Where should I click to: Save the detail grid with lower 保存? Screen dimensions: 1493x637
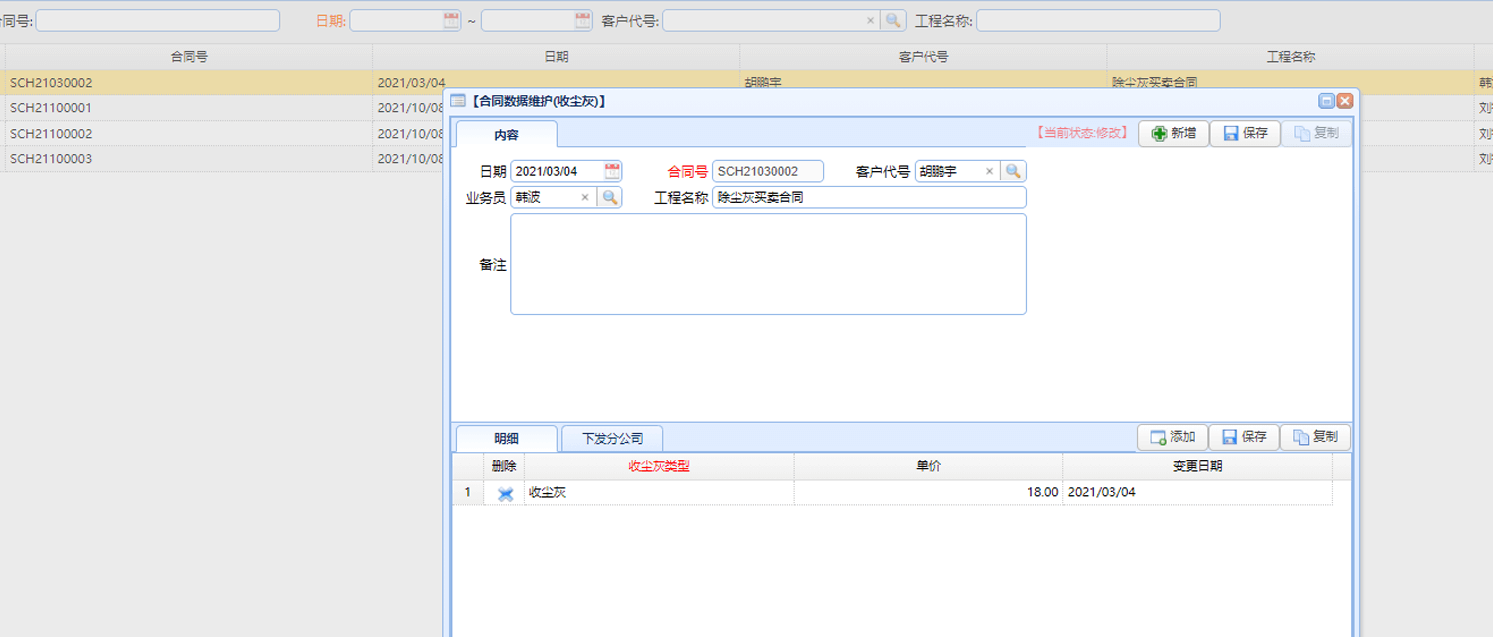(x=1245, y=437)
